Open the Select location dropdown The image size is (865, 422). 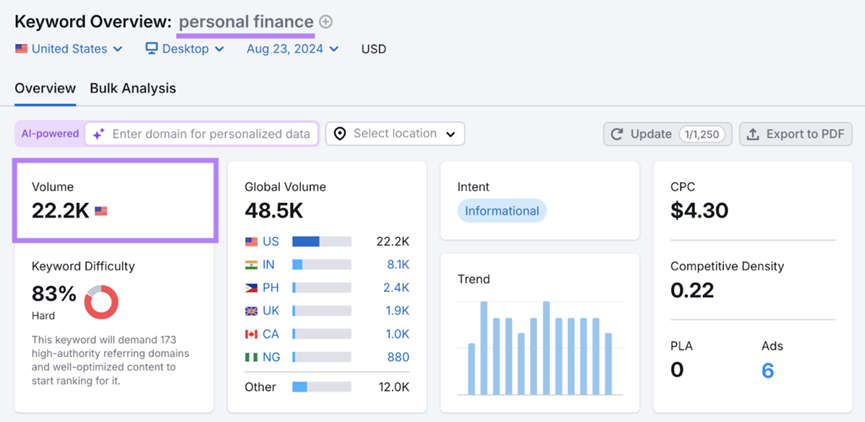pos(396,134)
